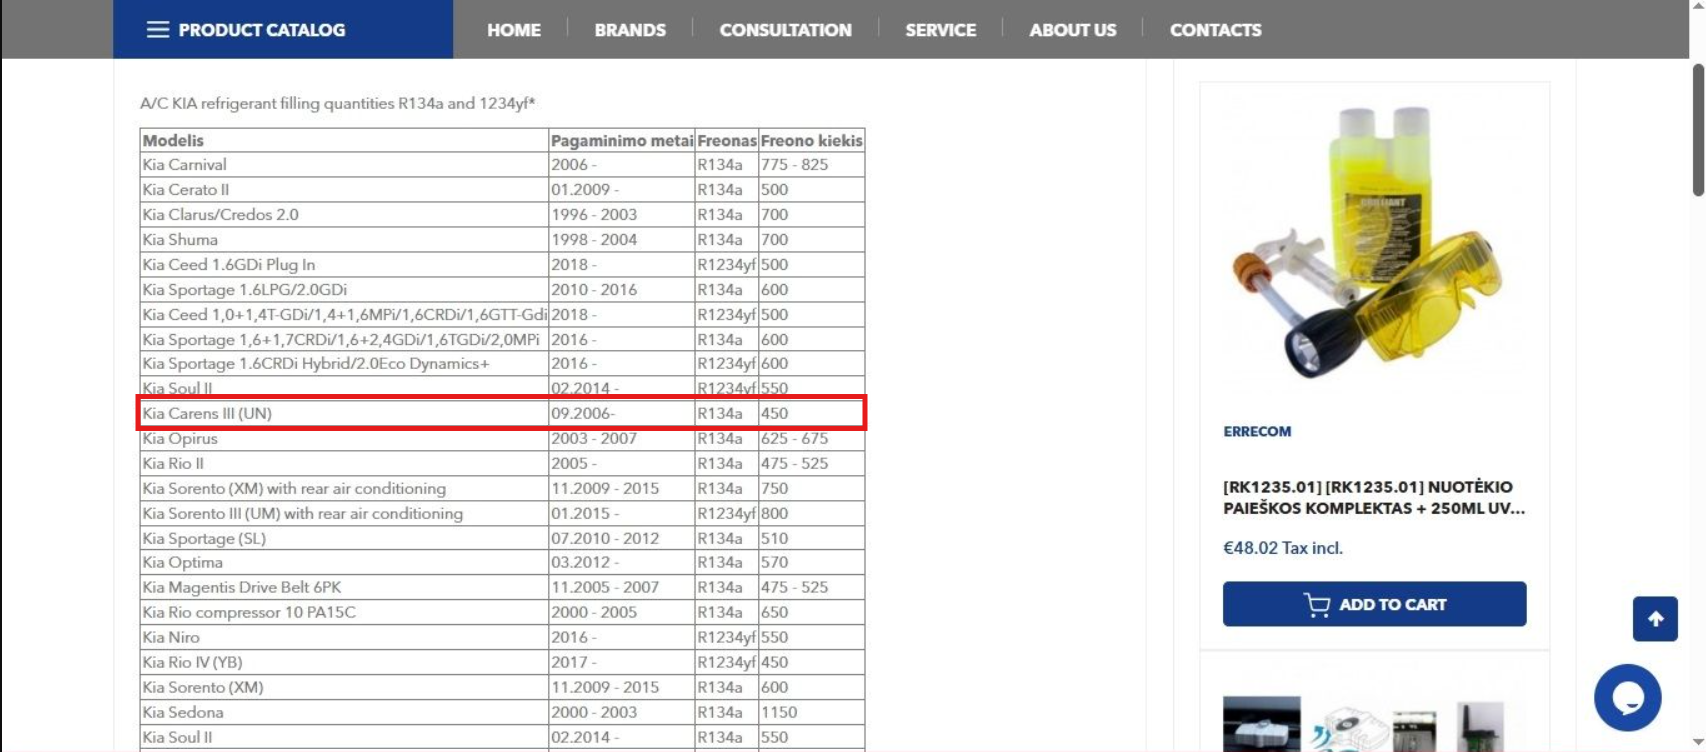Click the next product thumbnail below the cart
The height and width of the screenshot is (752, 1706).
[1364, 724]
